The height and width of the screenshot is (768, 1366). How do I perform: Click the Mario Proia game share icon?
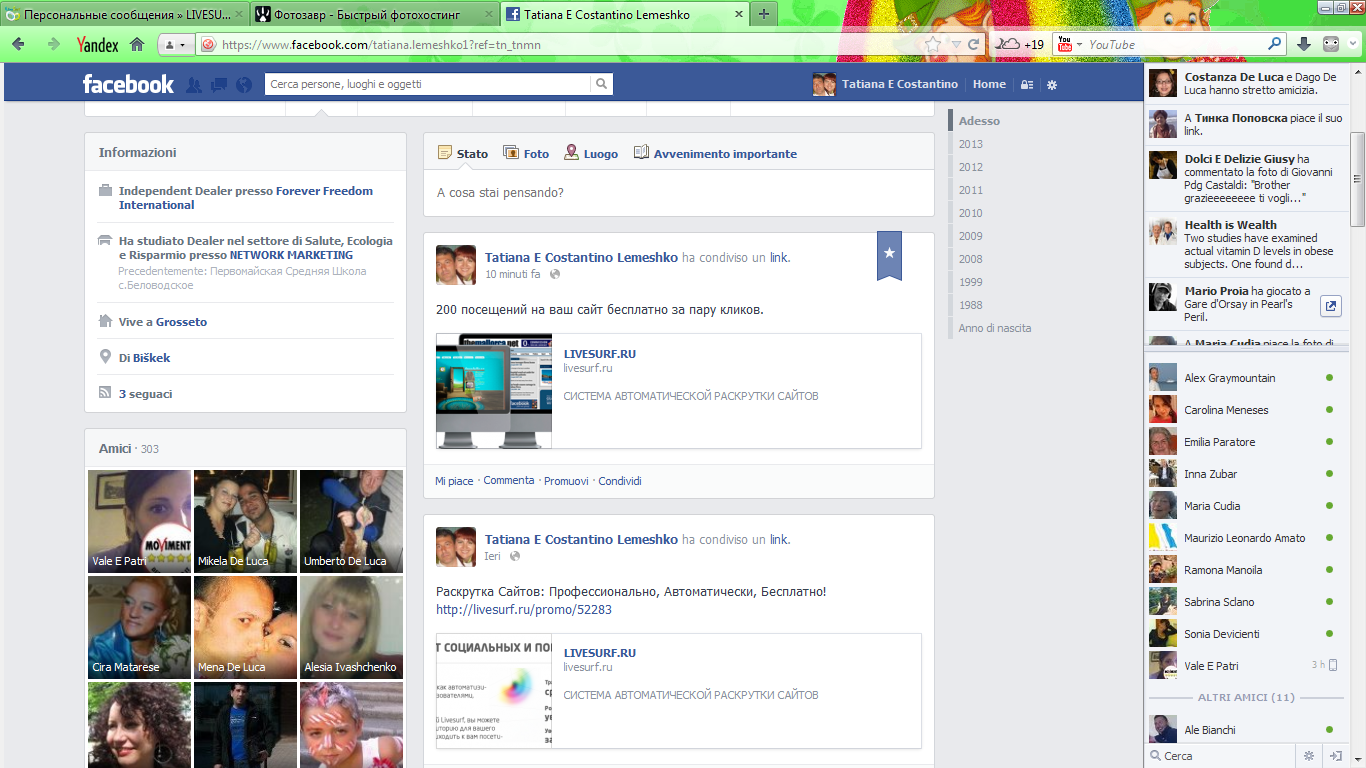click(x=1331, y=306)
